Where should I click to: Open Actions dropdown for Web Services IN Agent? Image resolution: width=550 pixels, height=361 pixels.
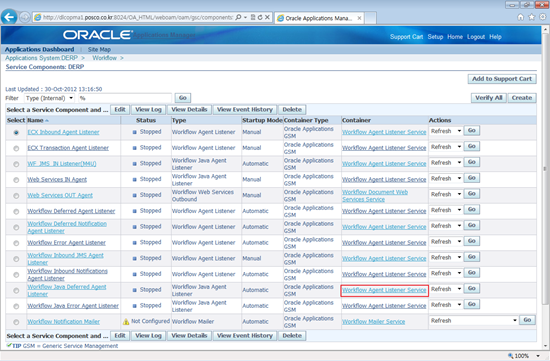coord(445,178)
